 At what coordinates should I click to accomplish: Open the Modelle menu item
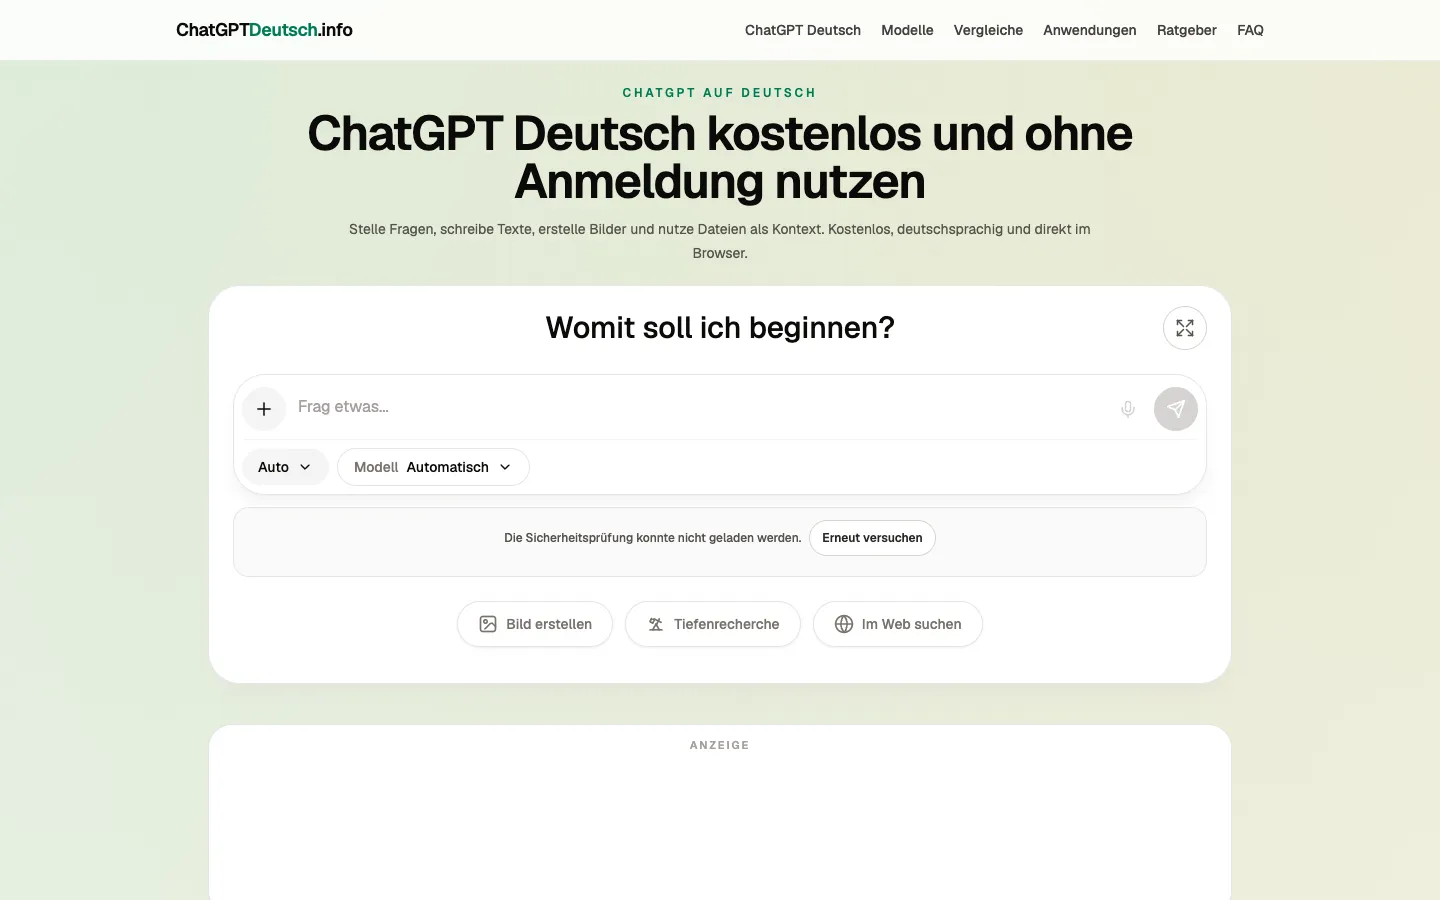pyautogui.click(x=907, y=30)
